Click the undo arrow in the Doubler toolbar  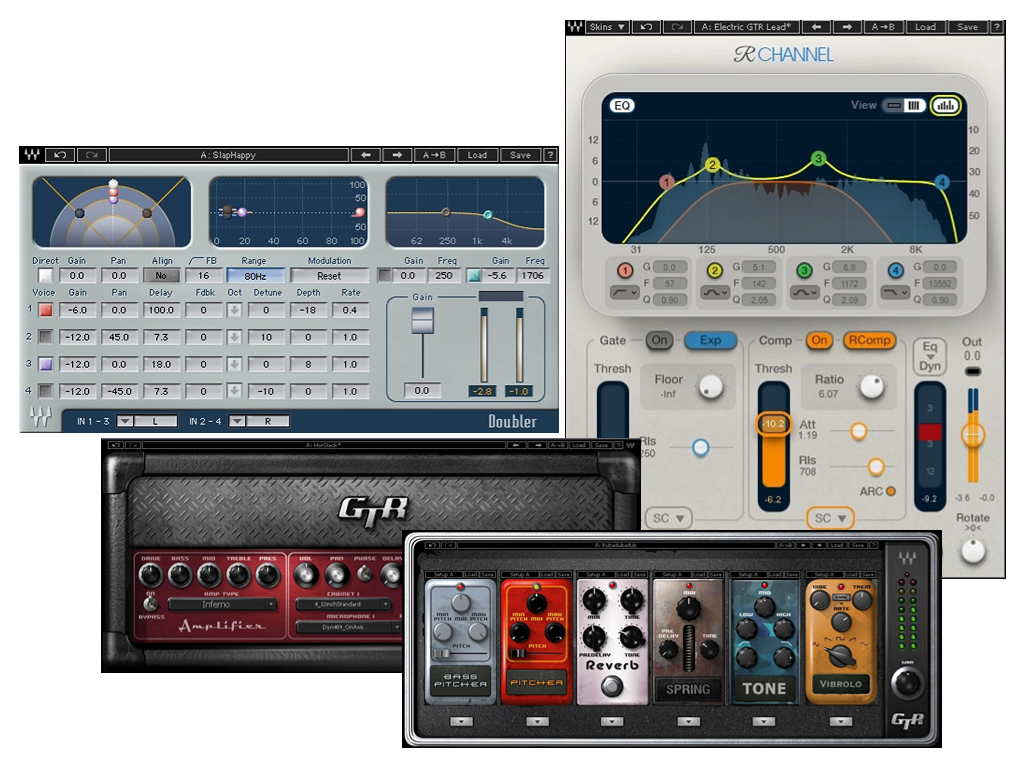[x=60, y=155]
